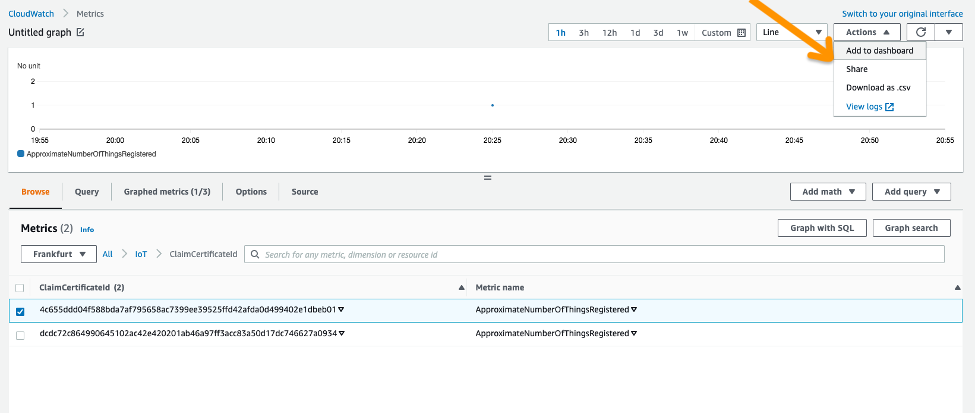
Task: Click the Metrics Info link
Action: 87,230
